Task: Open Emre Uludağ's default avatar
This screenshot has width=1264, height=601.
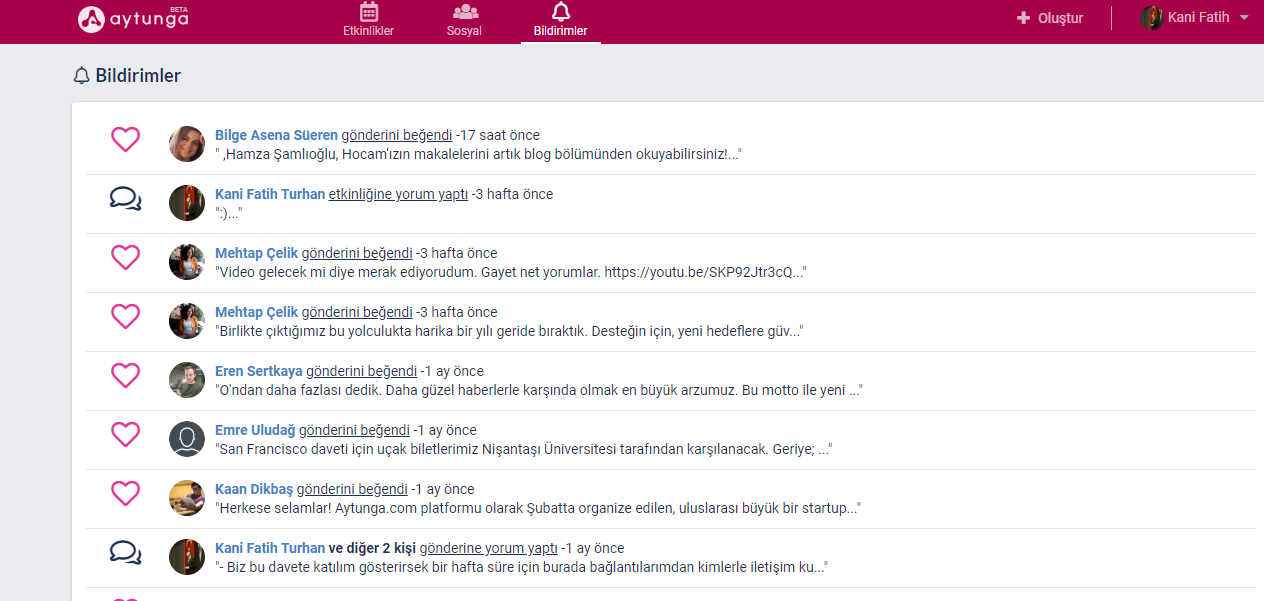Action: 187,439
